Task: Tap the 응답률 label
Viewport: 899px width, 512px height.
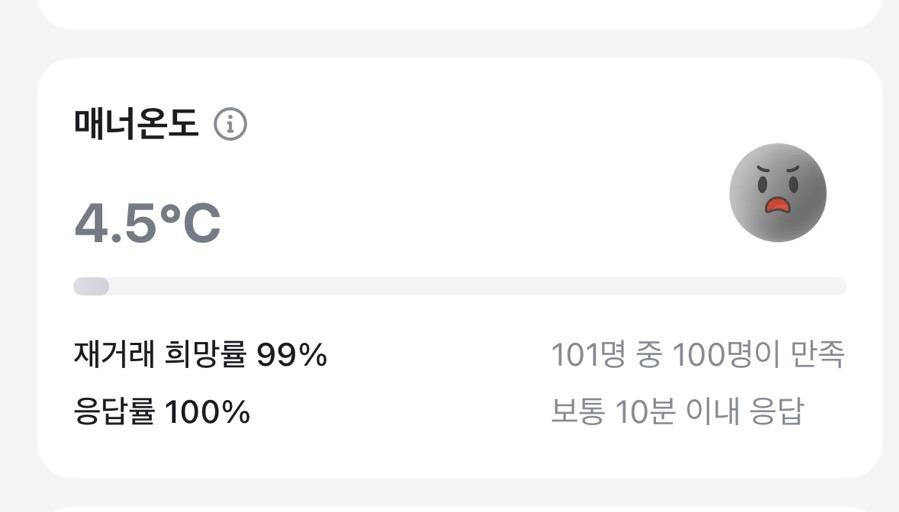Action: pos(115,412)
